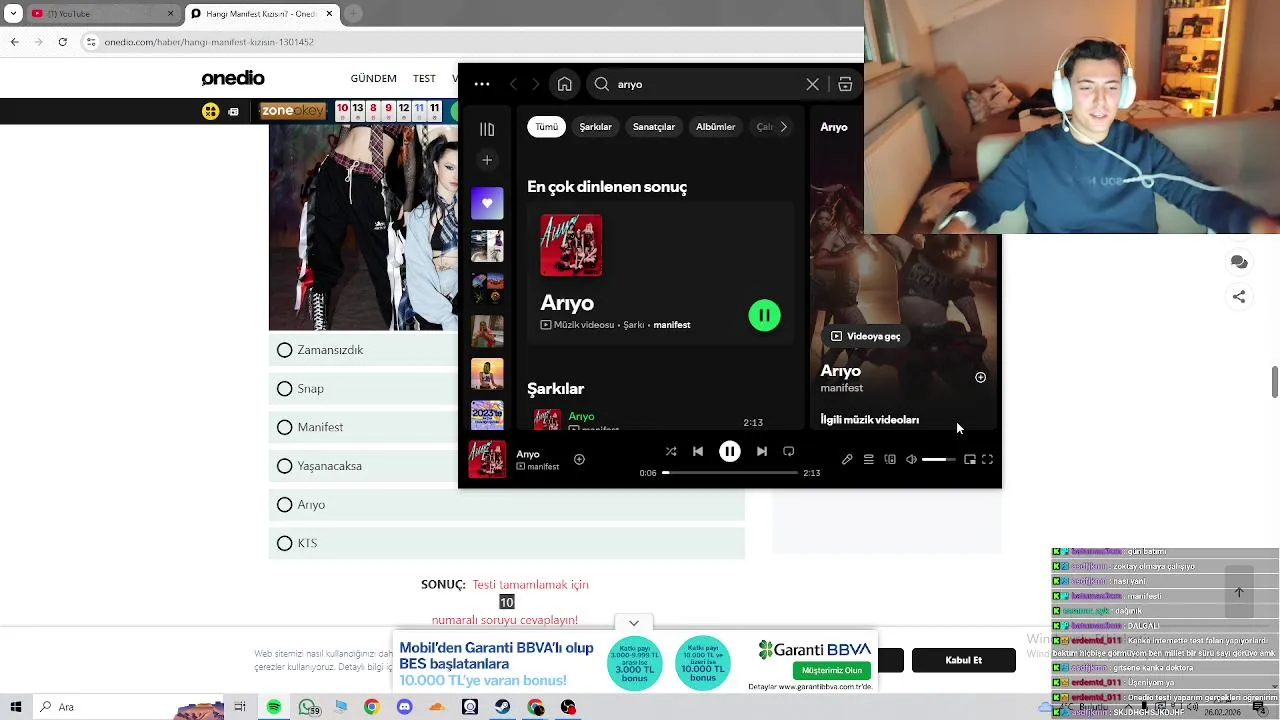This screenshot has width=1280, height=720.
Task: Click the page vertical scrollbar
Action: pyautogui.click(x=1275, y=381)
